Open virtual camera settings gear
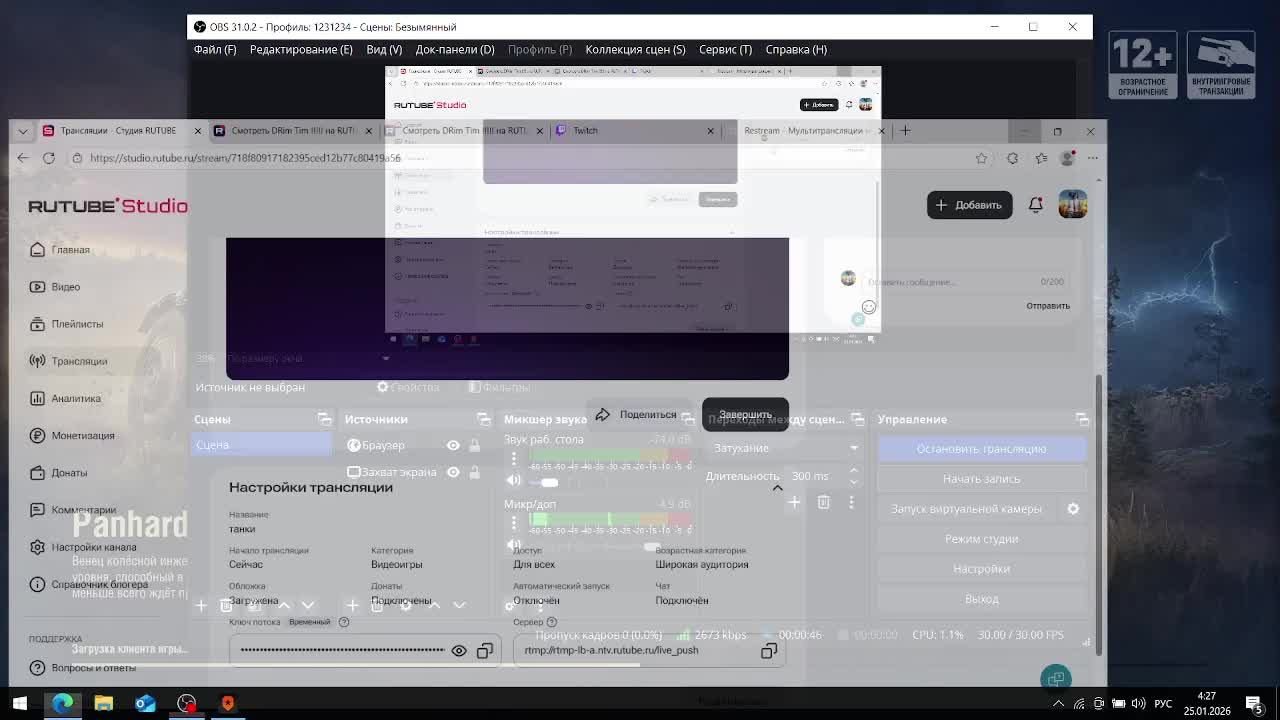 point(1073,509)
